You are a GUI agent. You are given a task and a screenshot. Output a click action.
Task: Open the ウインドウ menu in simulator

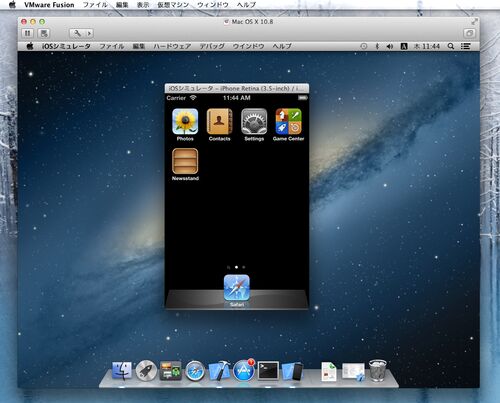248,46
